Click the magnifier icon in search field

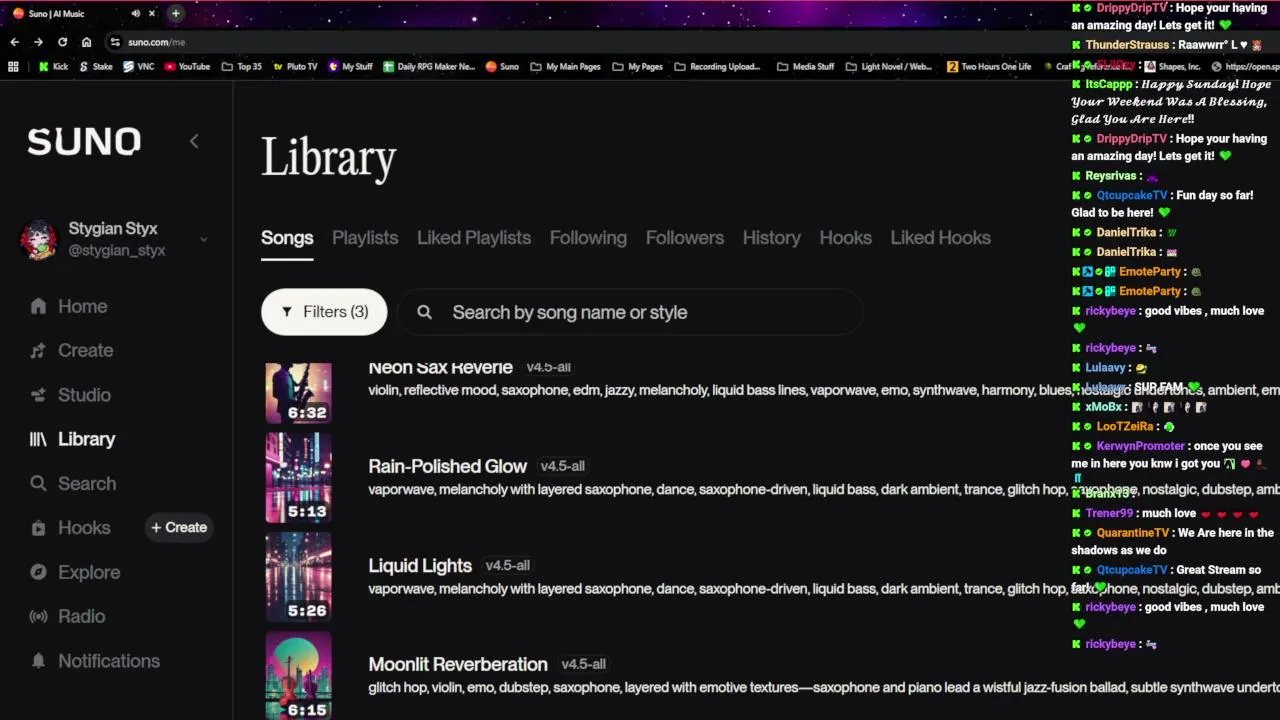click(424, 312)
